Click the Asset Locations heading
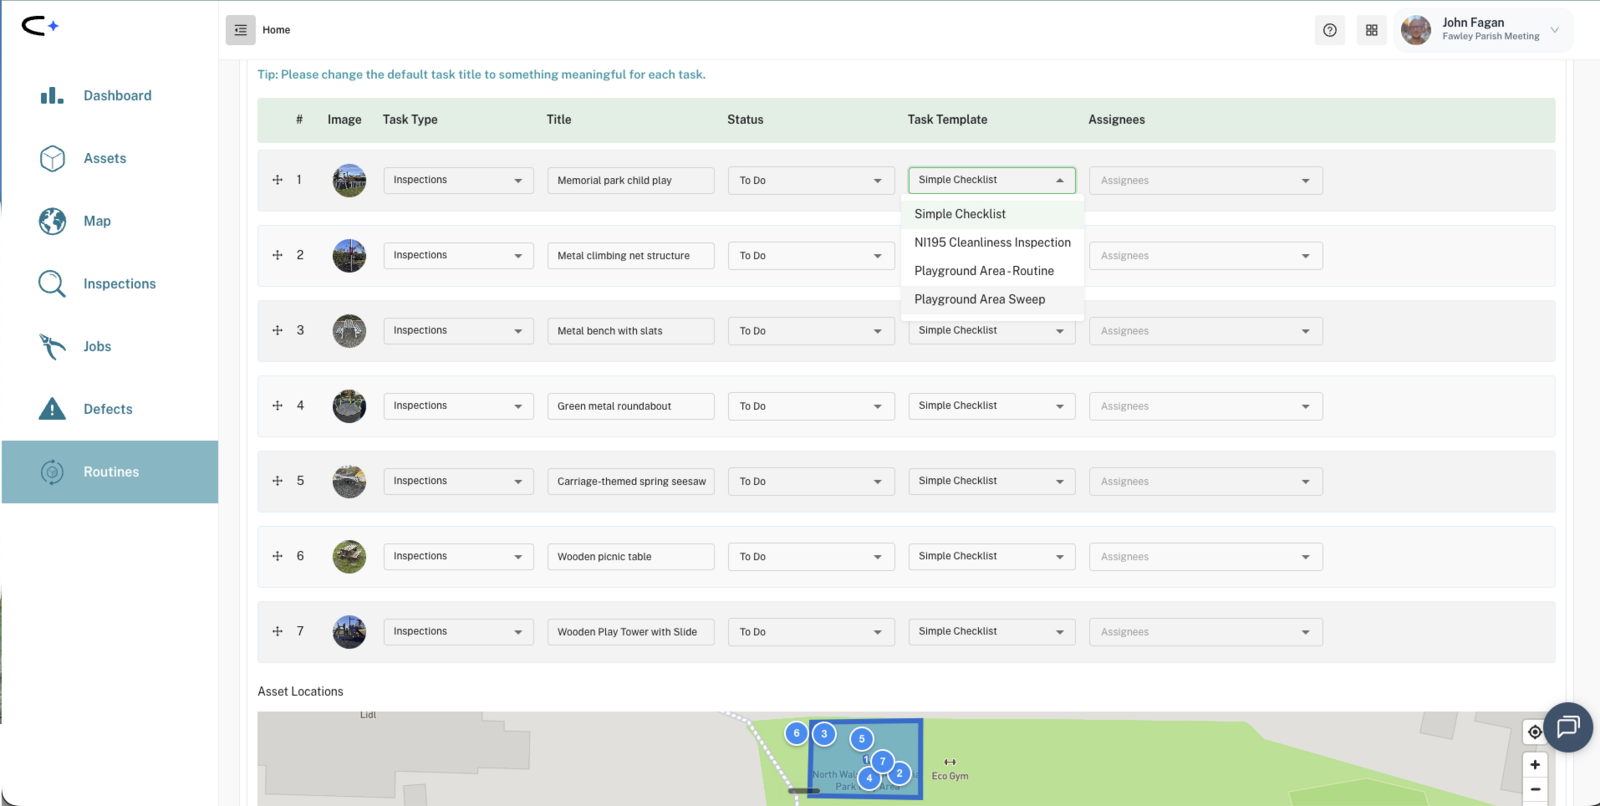 pos(300,691)
